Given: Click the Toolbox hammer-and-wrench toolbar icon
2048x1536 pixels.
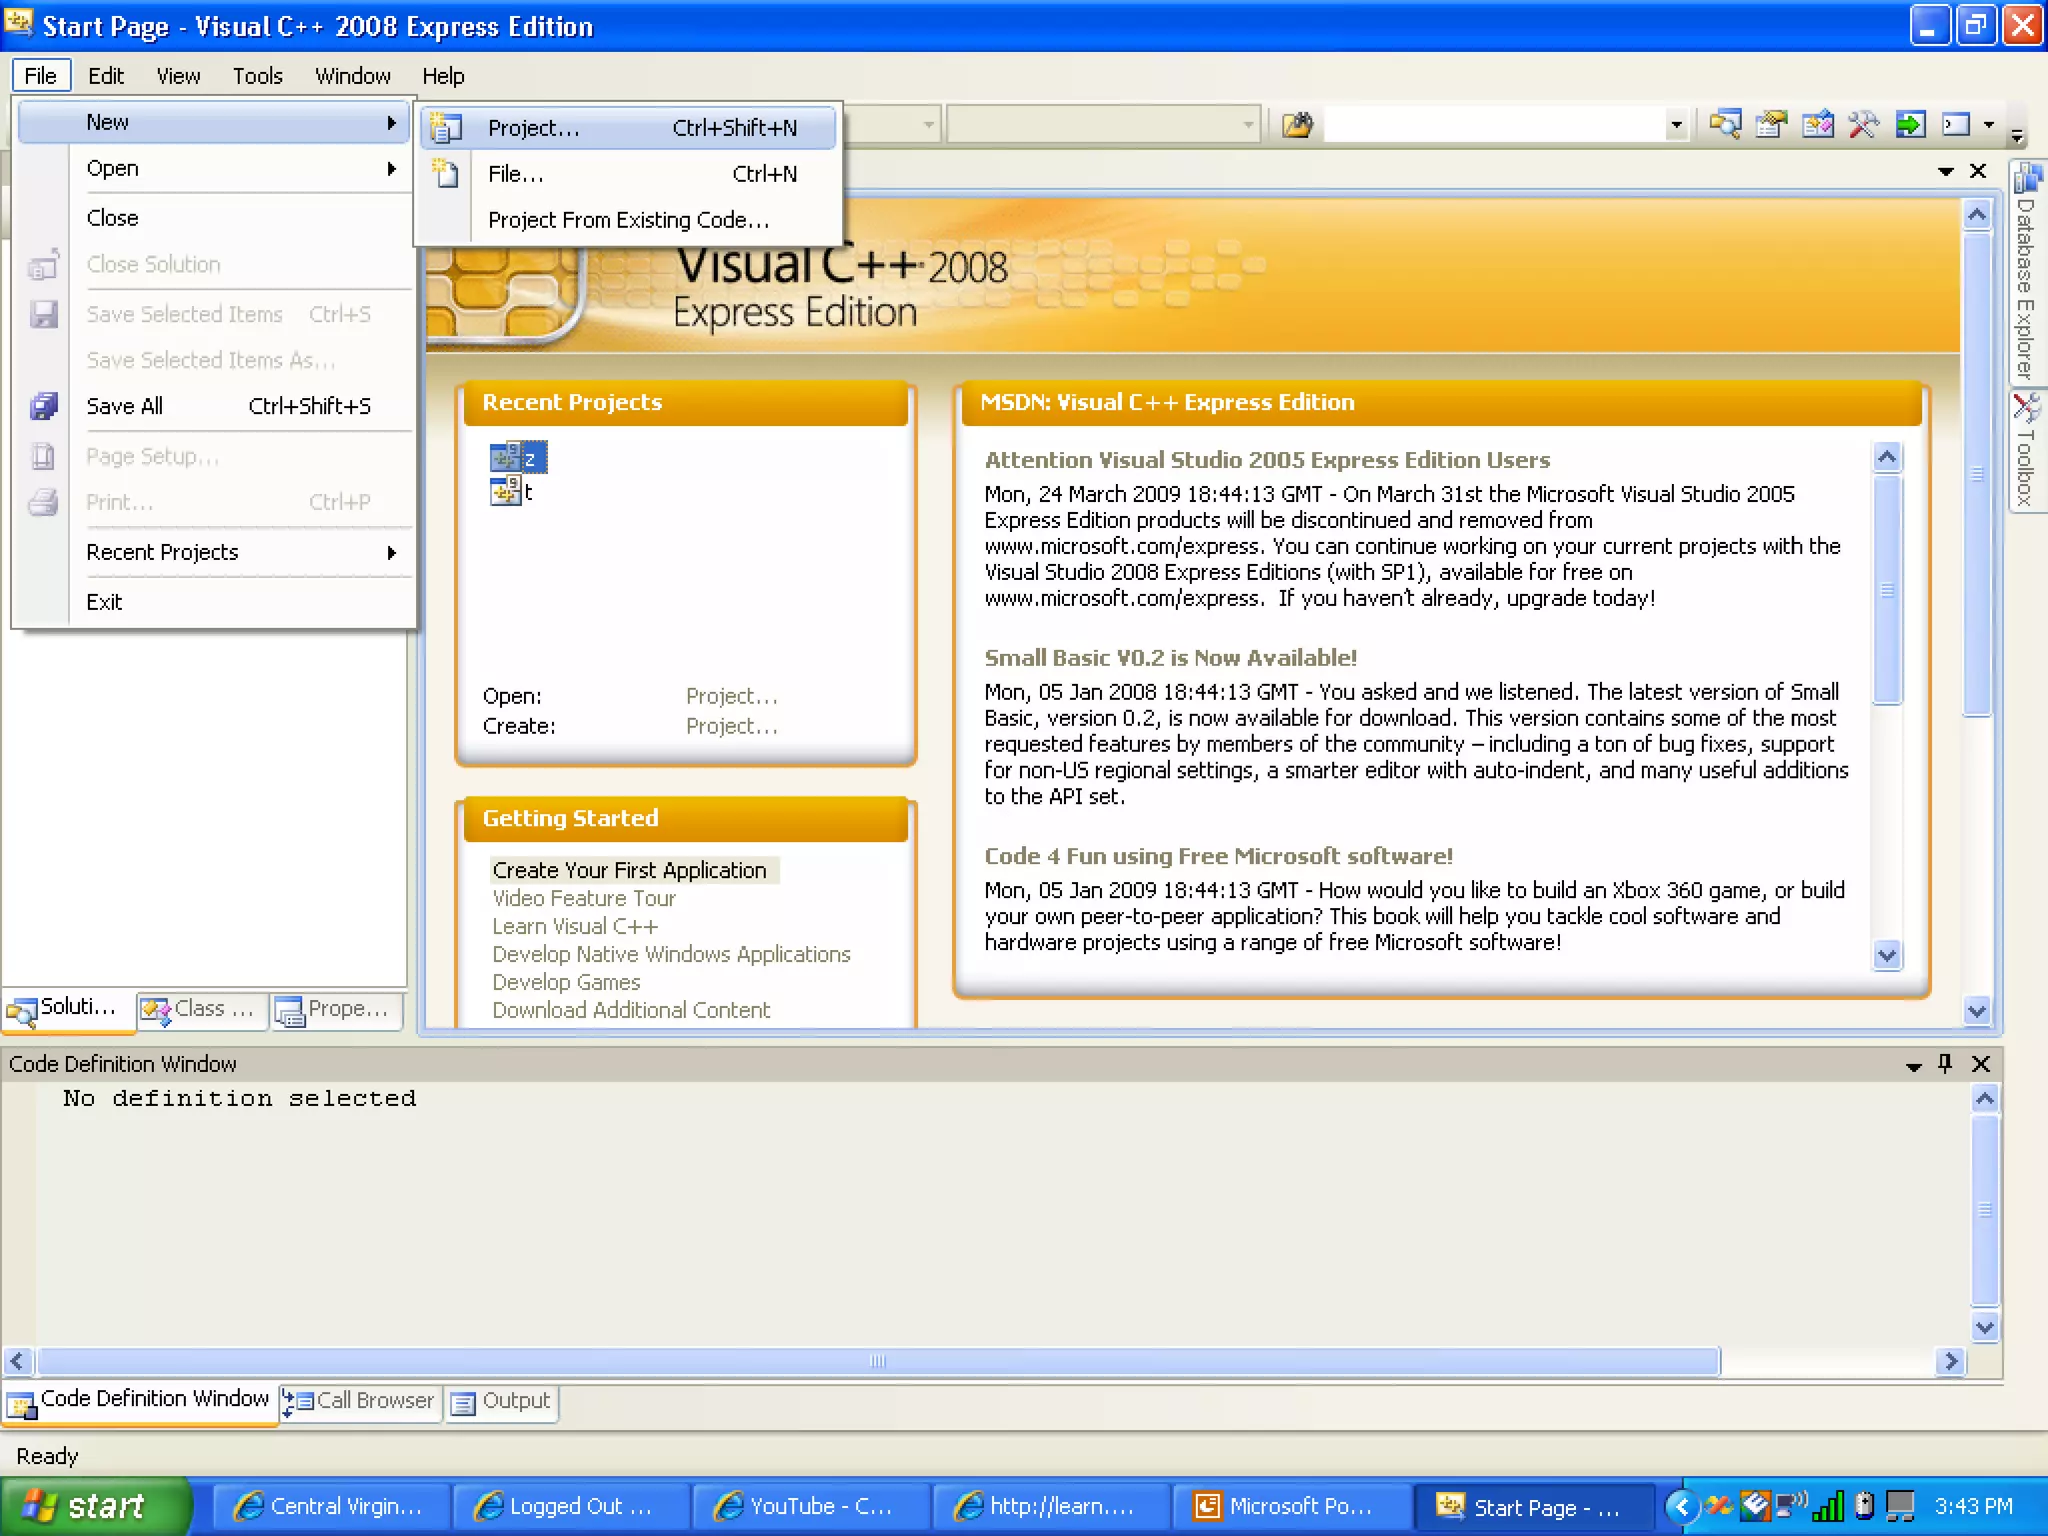Looking at the screenshot, I should coord(1863,125).
